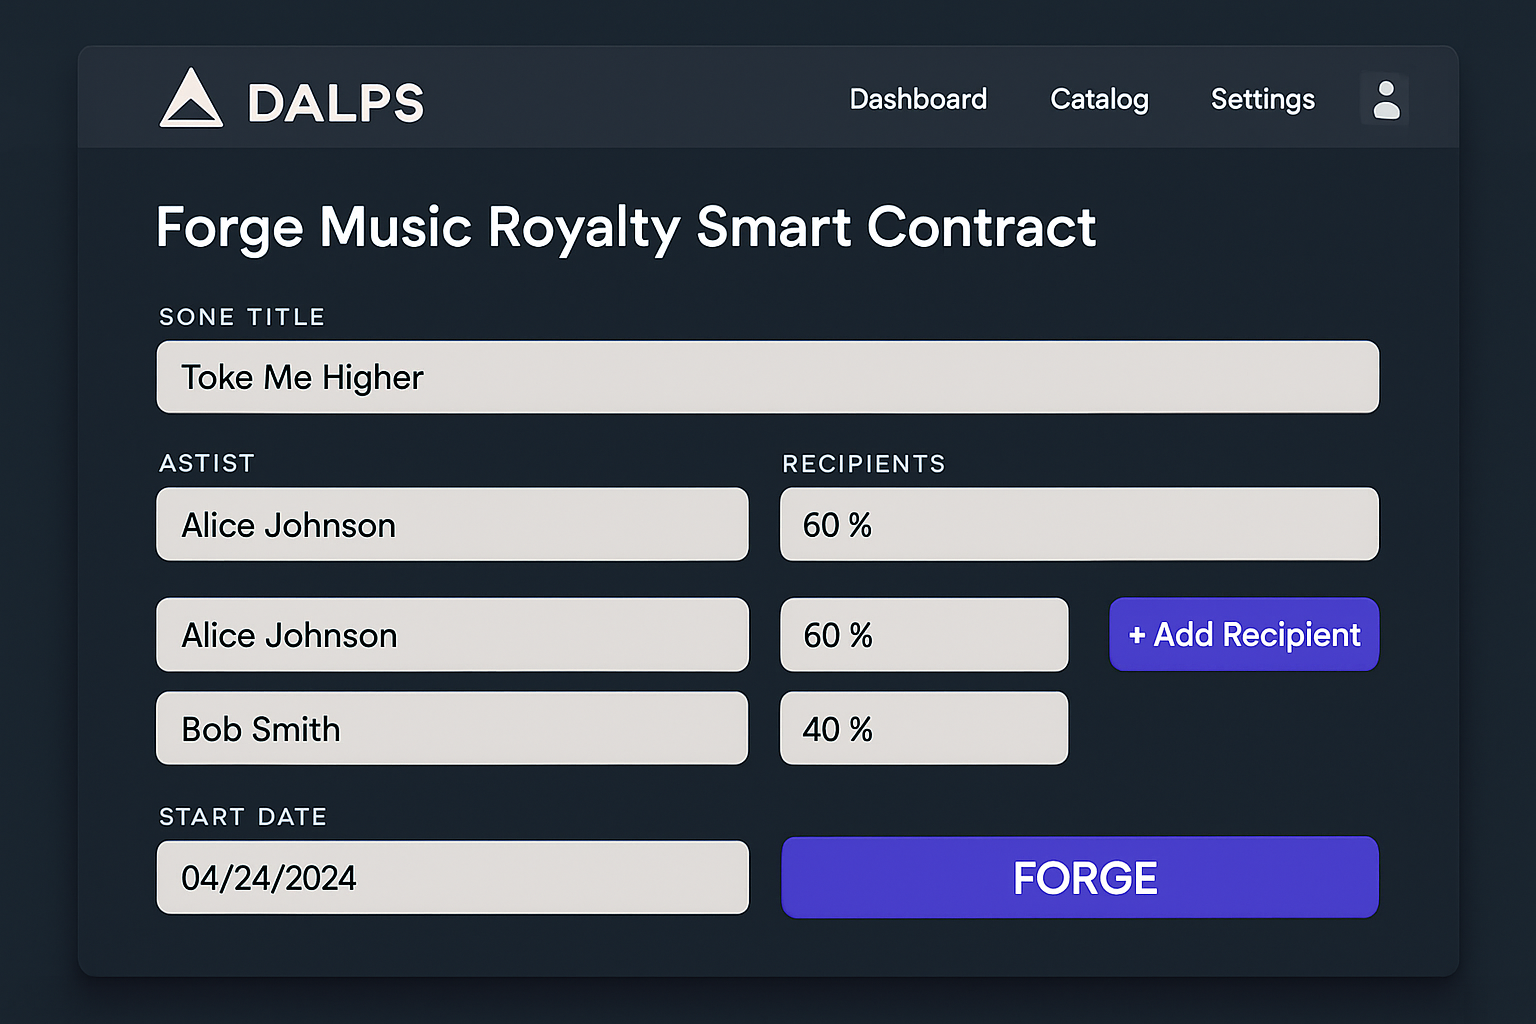Open the user profile icon

point(1385,99)
